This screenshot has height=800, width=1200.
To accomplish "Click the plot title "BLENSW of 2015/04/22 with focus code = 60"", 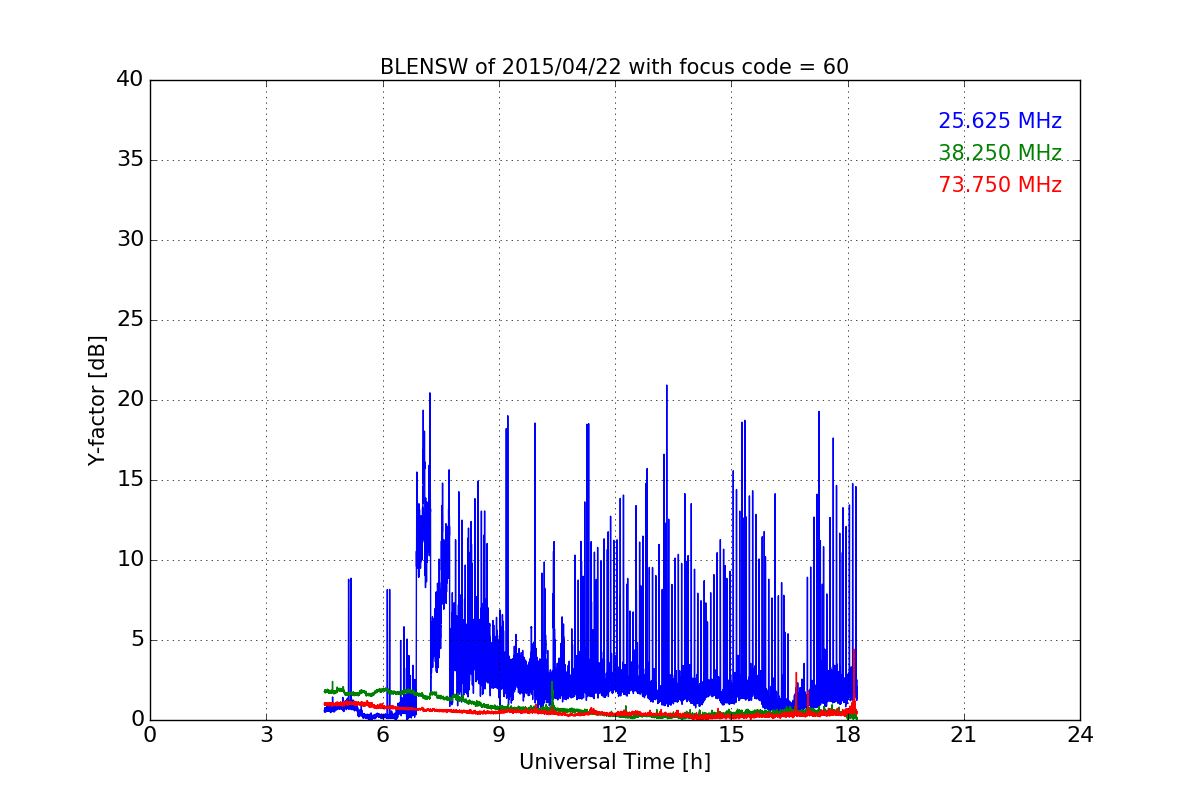I will tap(614, 67).
